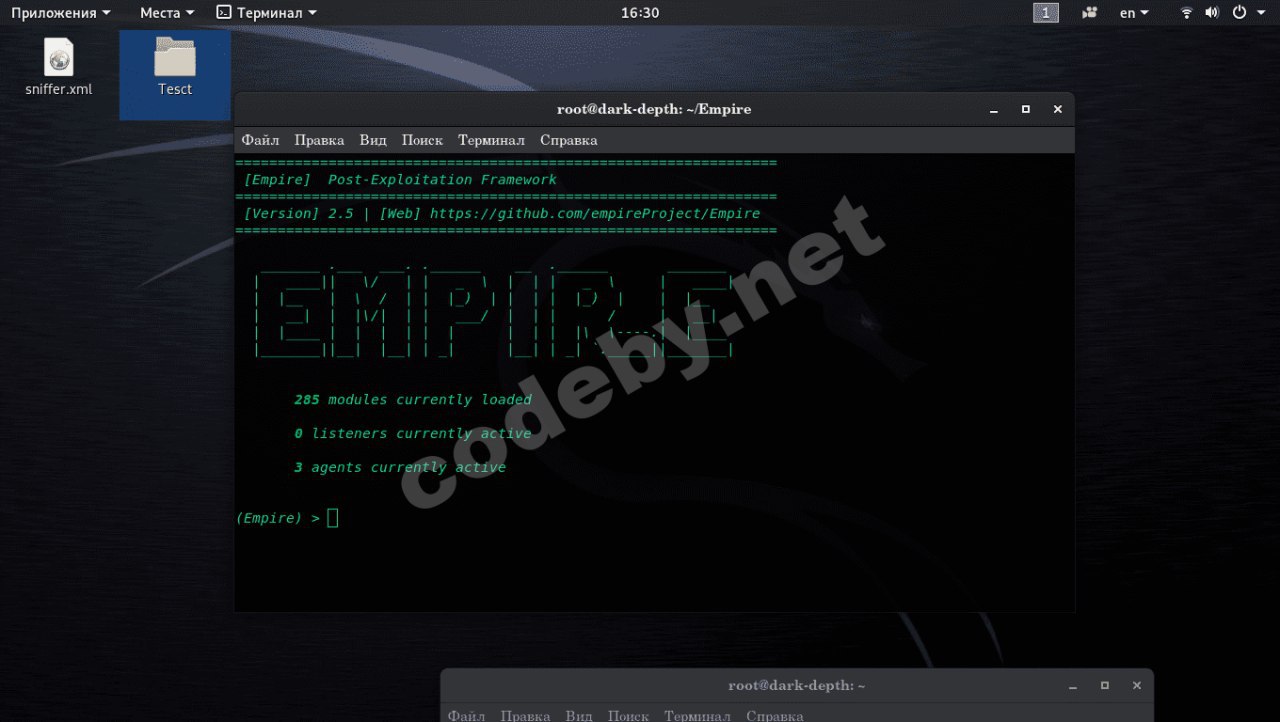Open the sniffer.xml desktop file
The image size is (1280, 722).
coord(58,66)
